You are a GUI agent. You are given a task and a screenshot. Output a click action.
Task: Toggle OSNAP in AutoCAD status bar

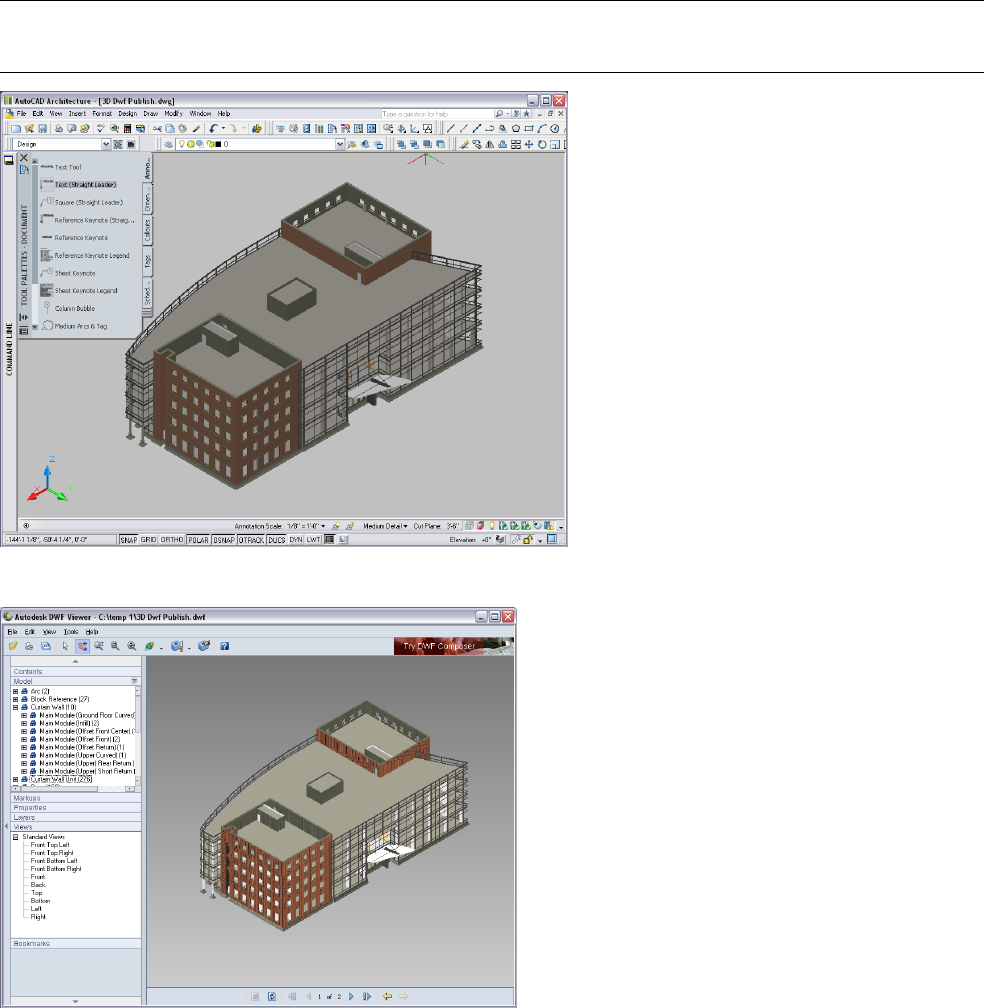click(224, 540)
